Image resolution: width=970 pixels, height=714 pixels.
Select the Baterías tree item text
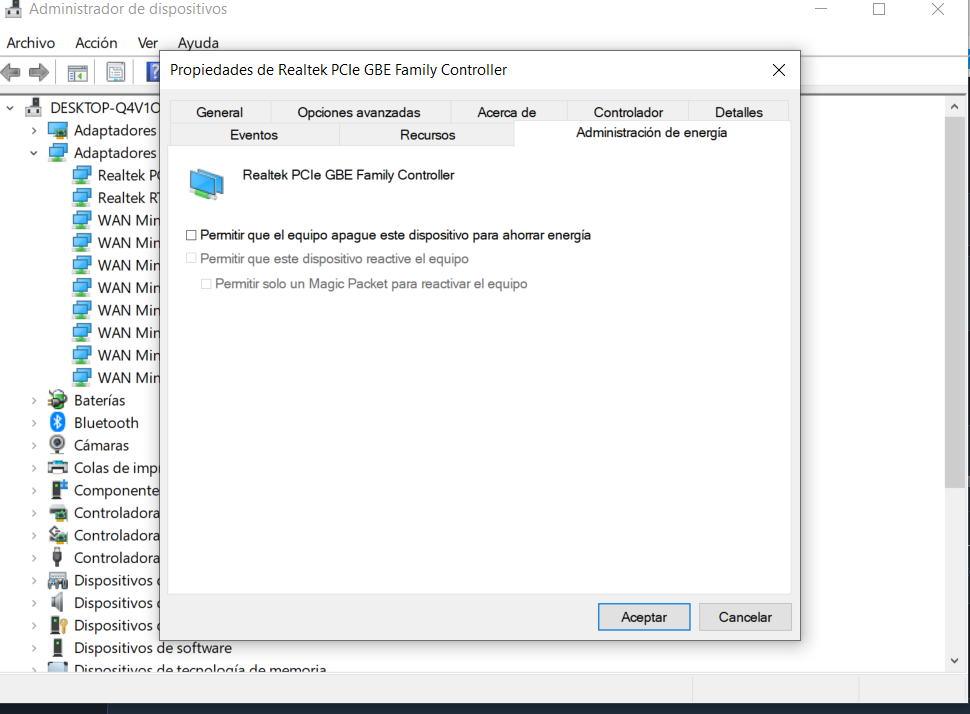click(x=100, y=400)
